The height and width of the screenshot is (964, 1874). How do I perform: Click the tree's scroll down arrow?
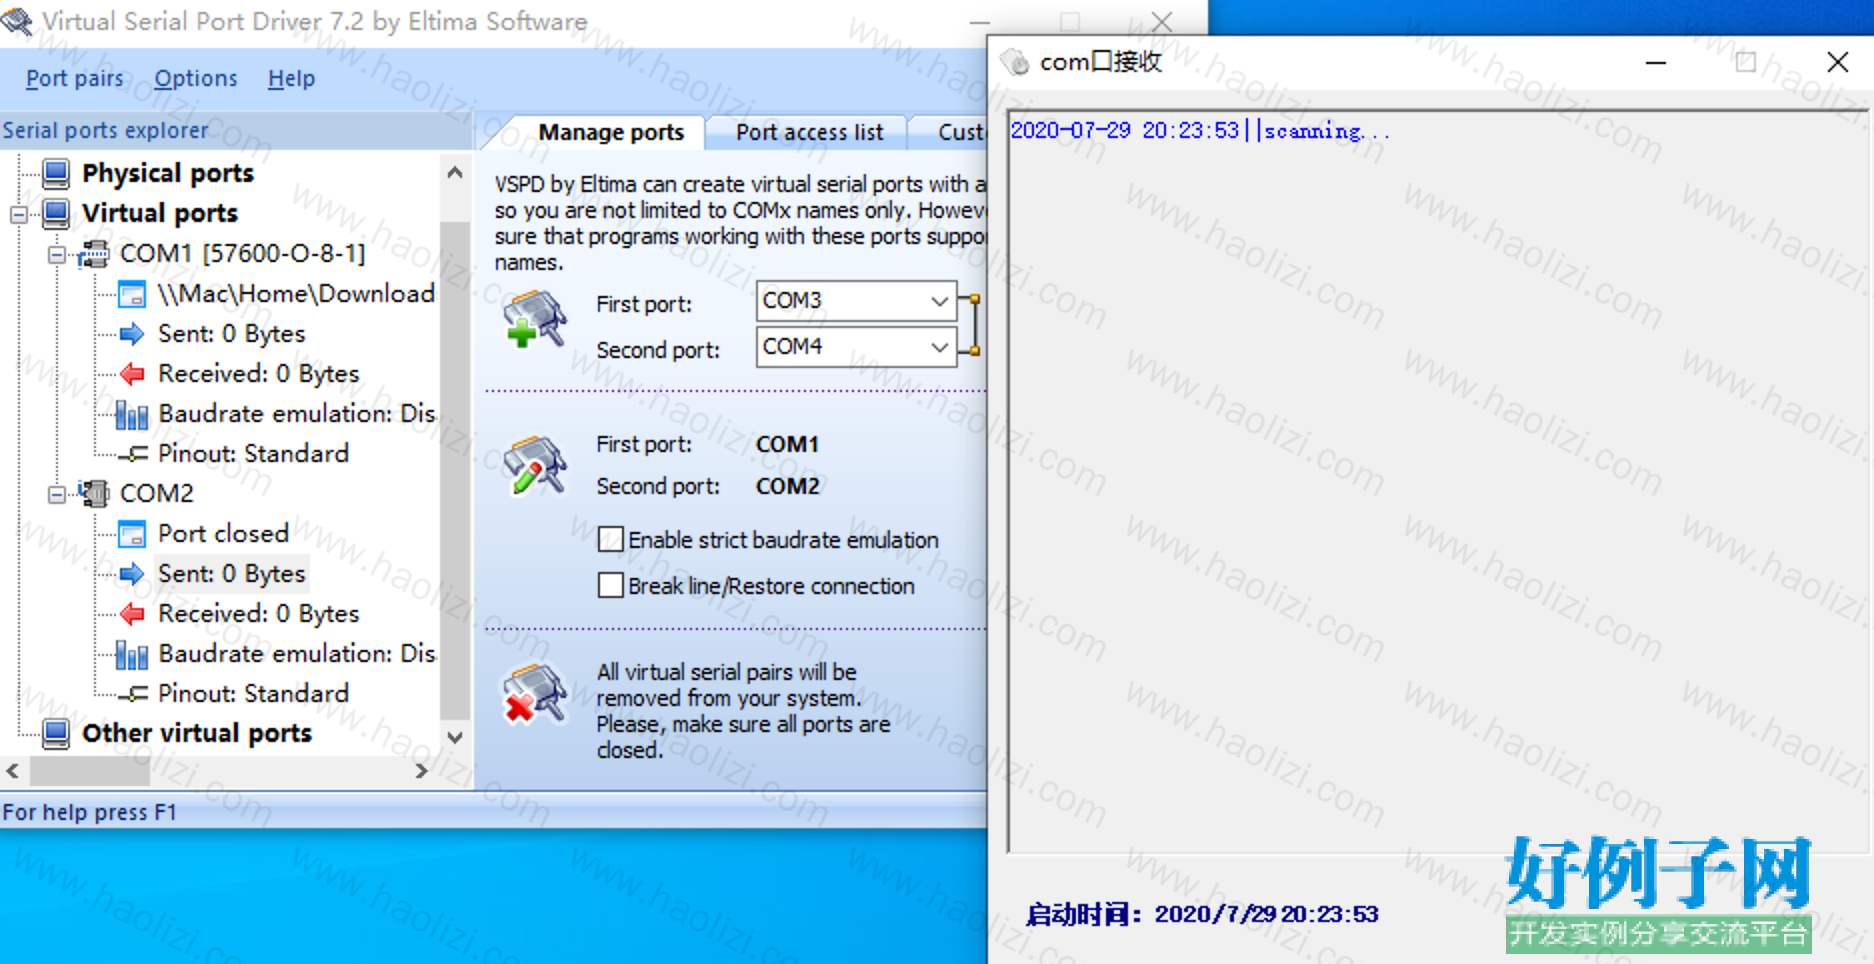click(455, 738)
